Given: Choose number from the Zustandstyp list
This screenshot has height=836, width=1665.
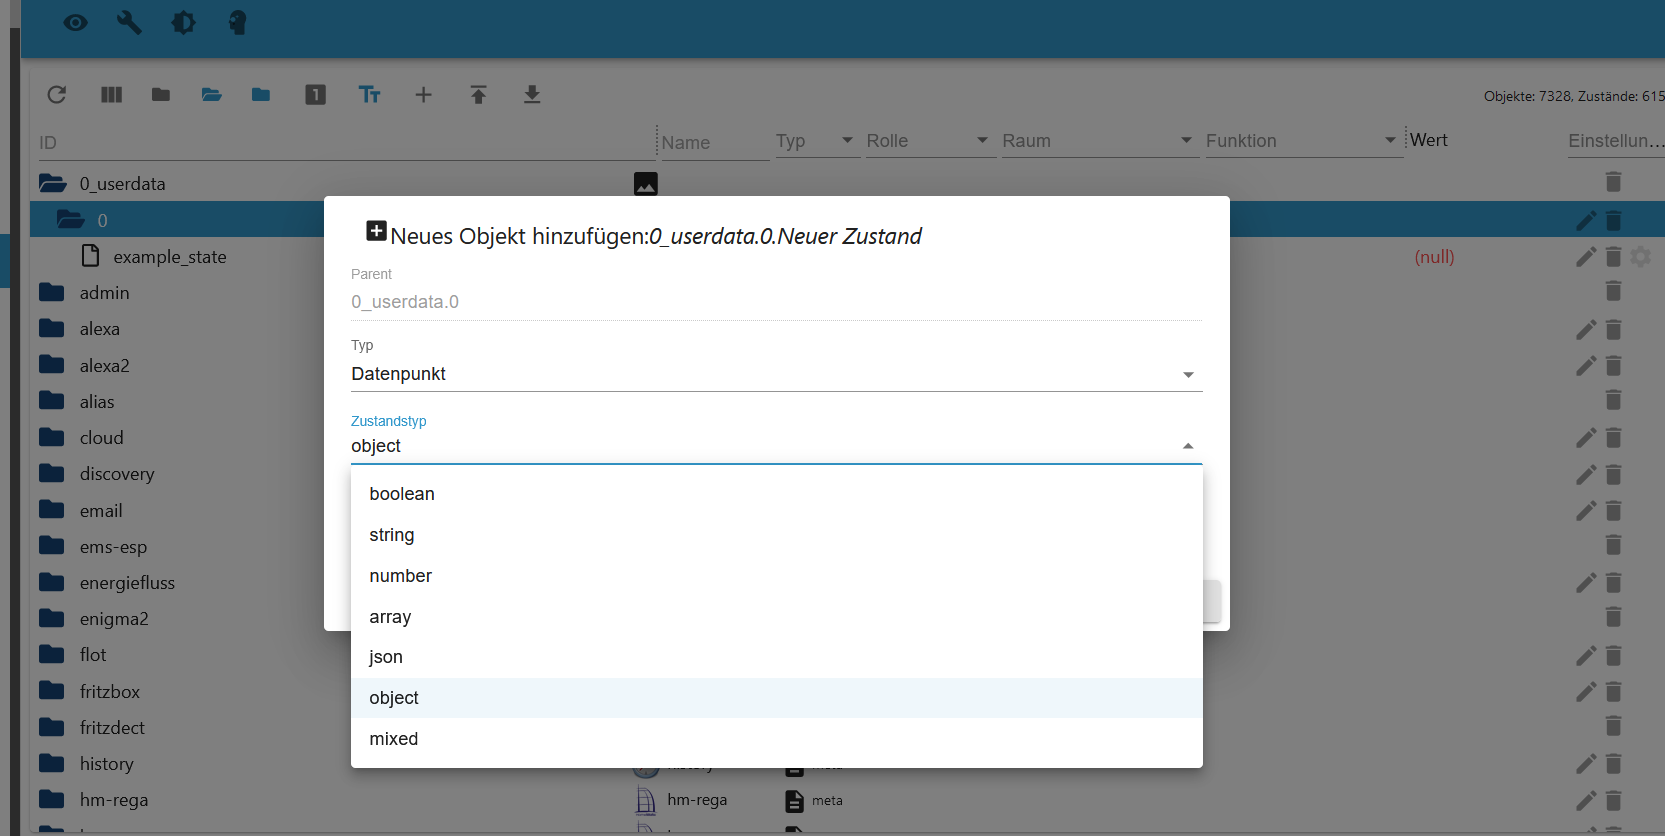Looking at the screenshot, I should 776,576.
